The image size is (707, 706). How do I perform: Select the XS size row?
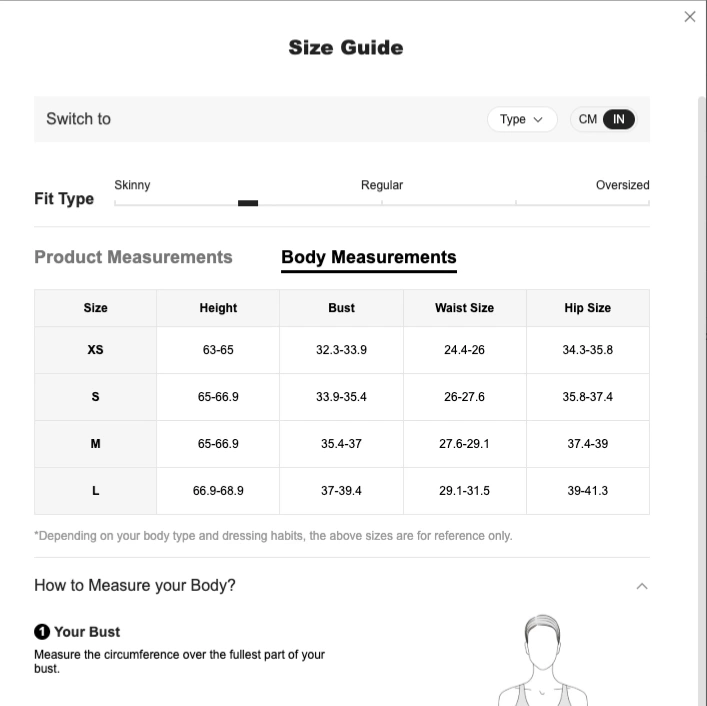pos(342,350)
